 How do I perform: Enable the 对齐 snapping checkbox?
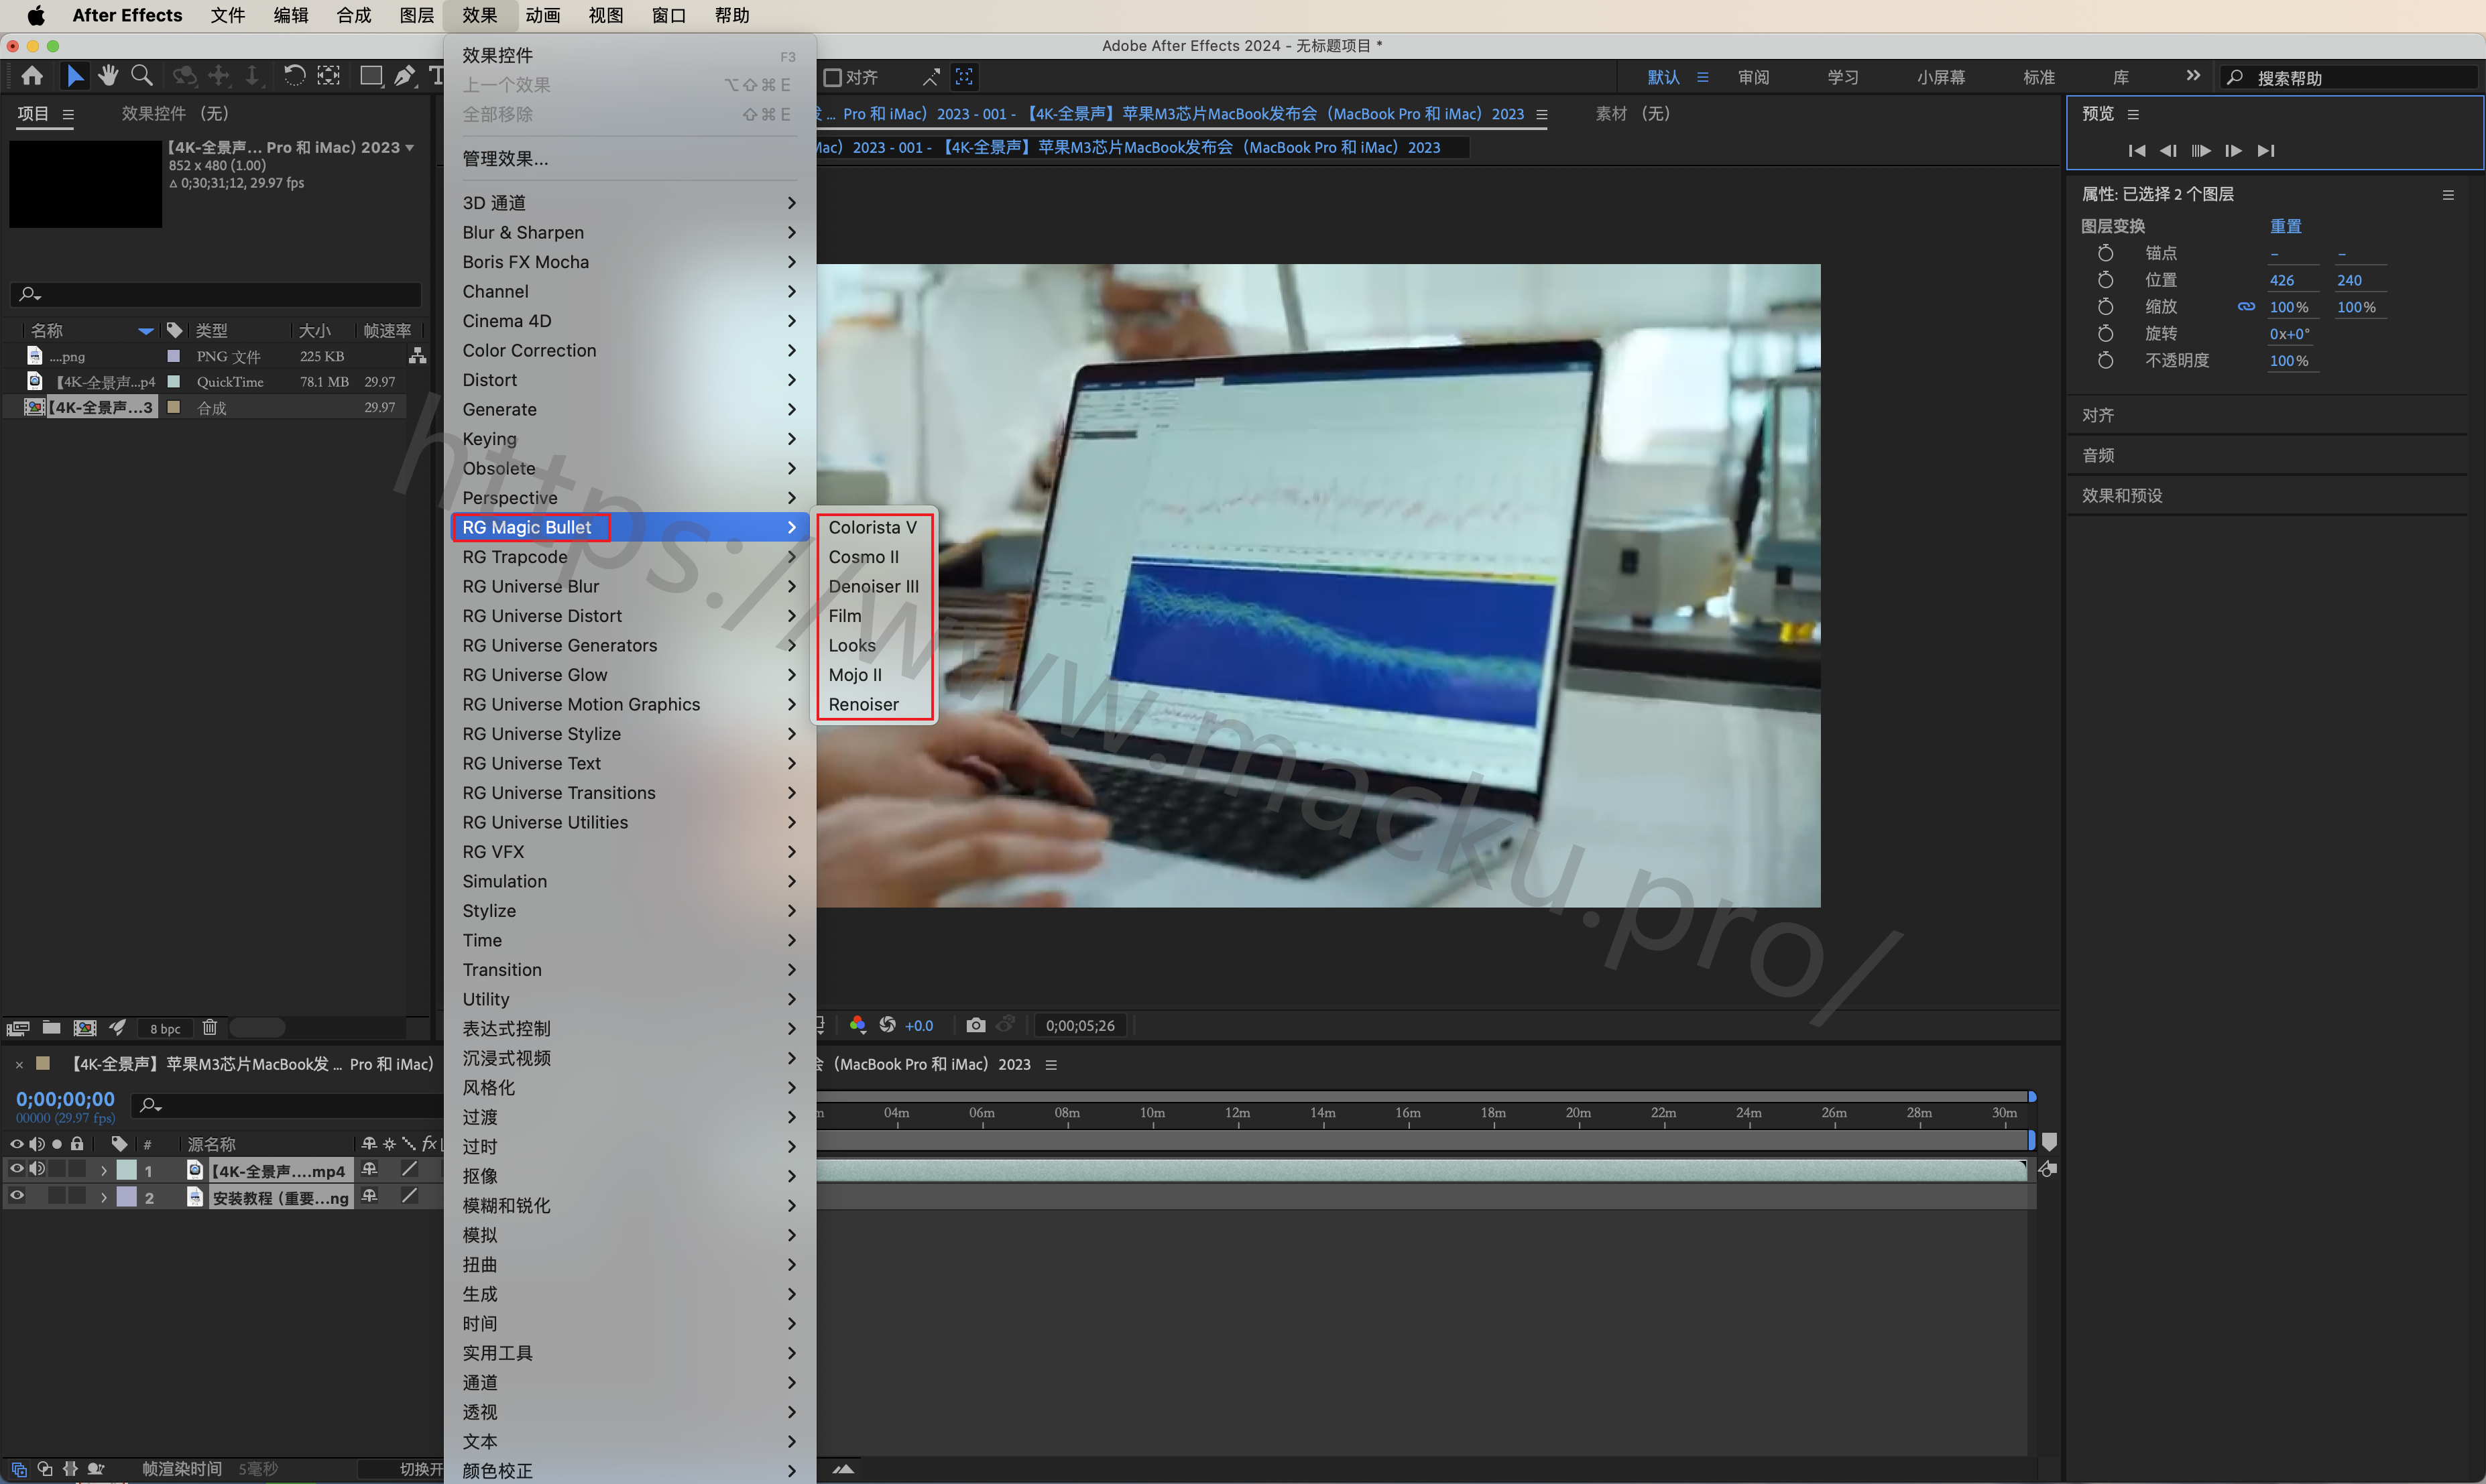(832, 77)
